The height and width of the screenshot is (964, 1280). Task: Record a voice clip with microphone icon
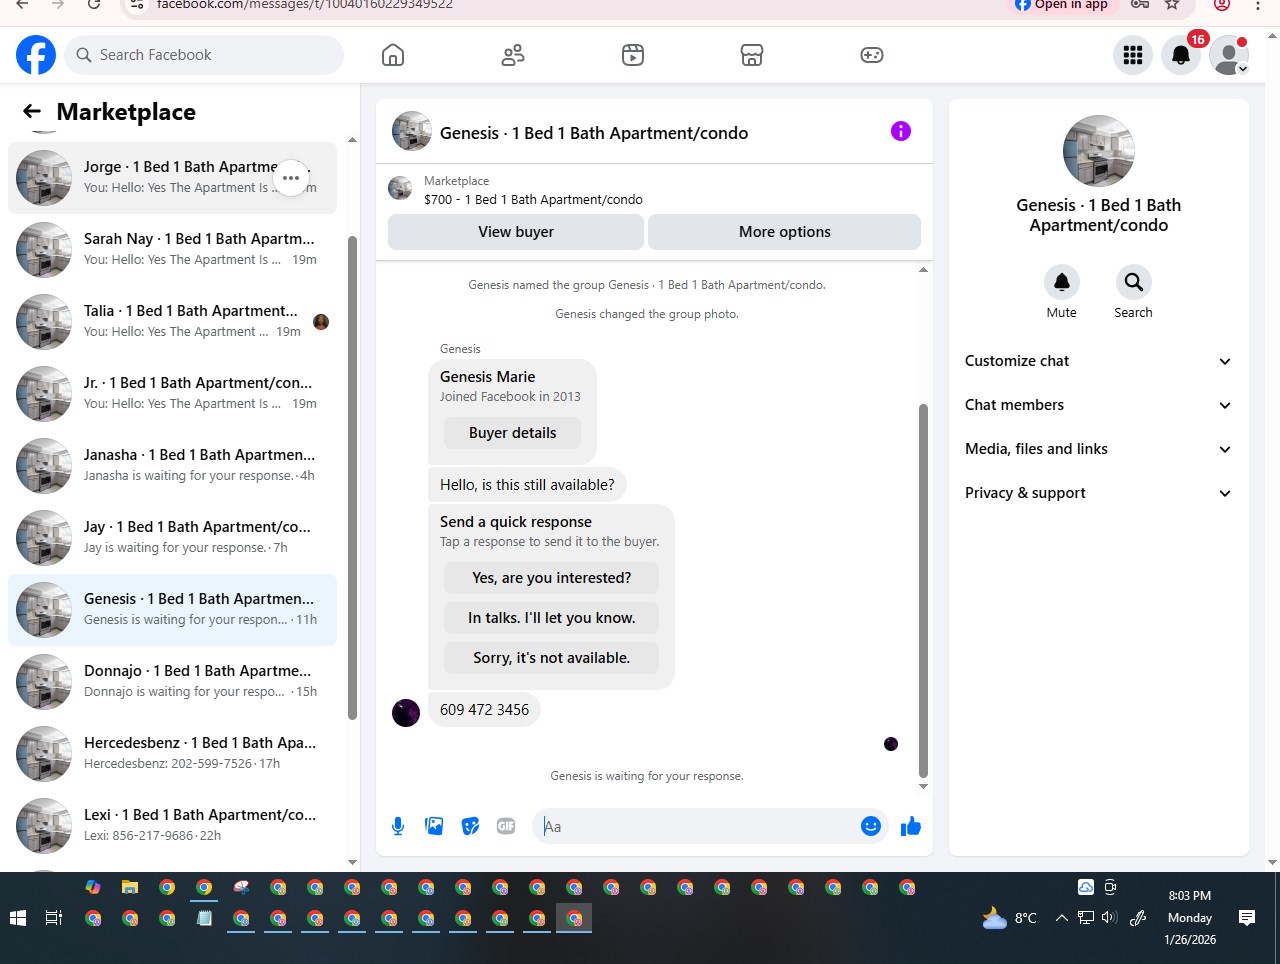pos(398,826)
